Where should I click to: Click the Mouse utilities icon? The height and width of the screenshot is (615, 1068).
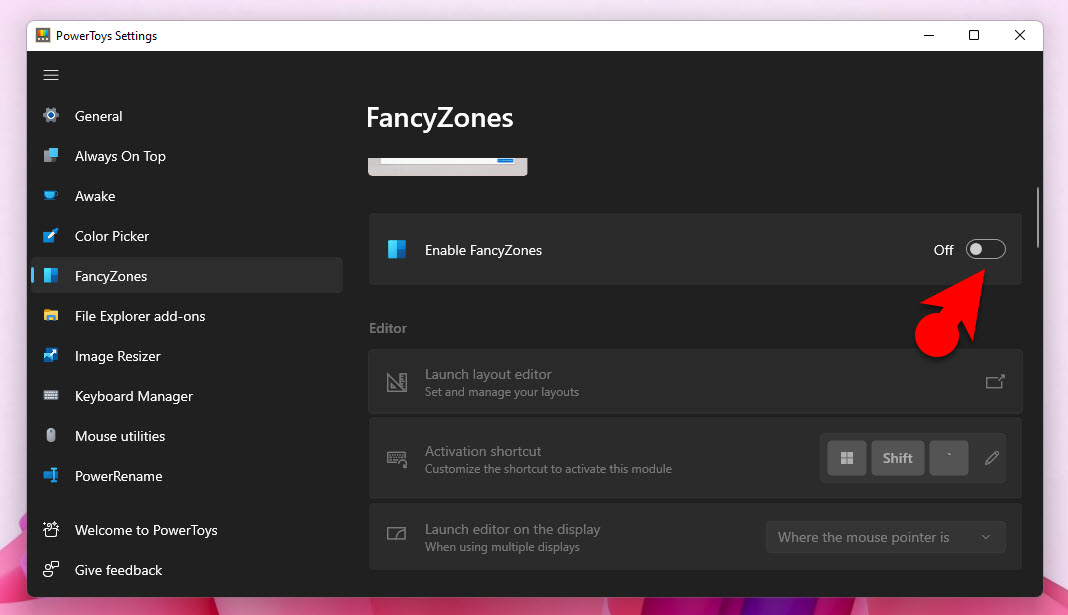(x=51, y=435)
